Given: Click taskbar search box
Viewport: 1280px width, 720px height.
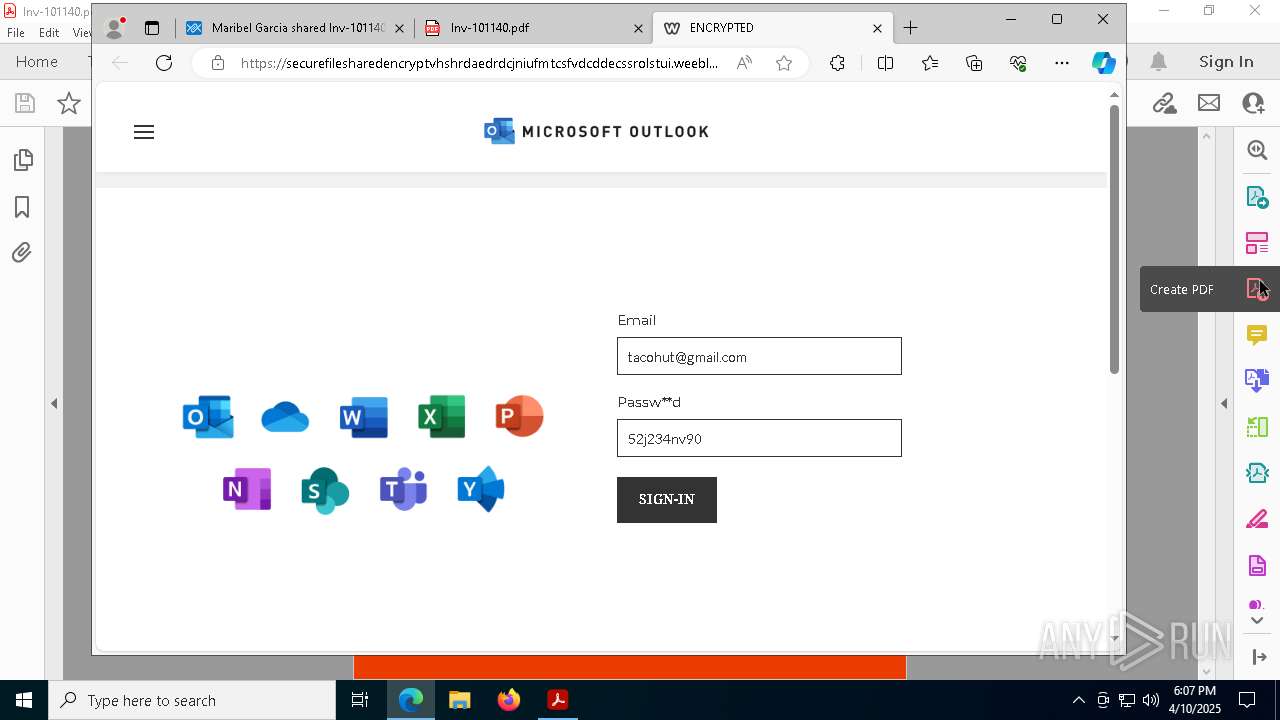Looking at the screenshot, I should (192, 700).
